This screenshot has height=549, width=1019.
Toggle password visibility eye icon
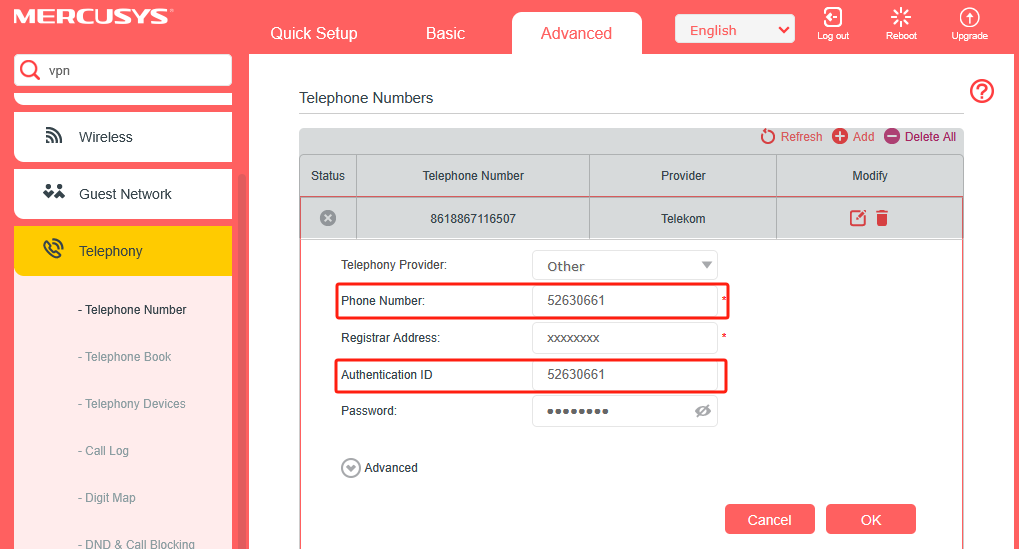click(703, 411)
